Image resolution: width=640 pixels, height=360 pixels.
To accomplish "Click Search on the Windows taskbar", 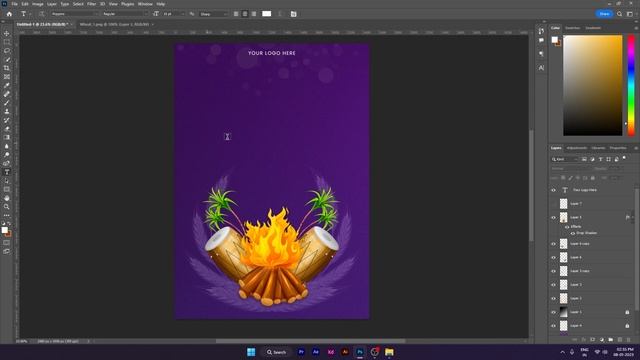I will click(277, 352).
